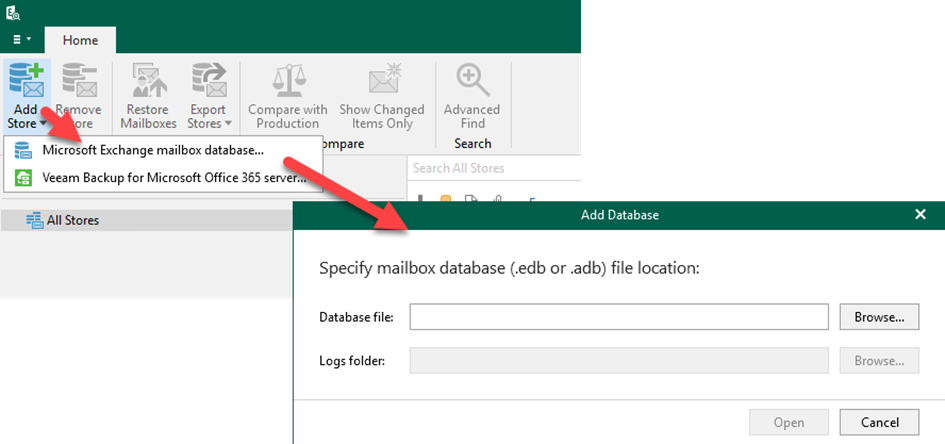Screen dimensions: 945x444
Task: Click the Veeam Explorer app icon in title bar
Action: (13, 12)
